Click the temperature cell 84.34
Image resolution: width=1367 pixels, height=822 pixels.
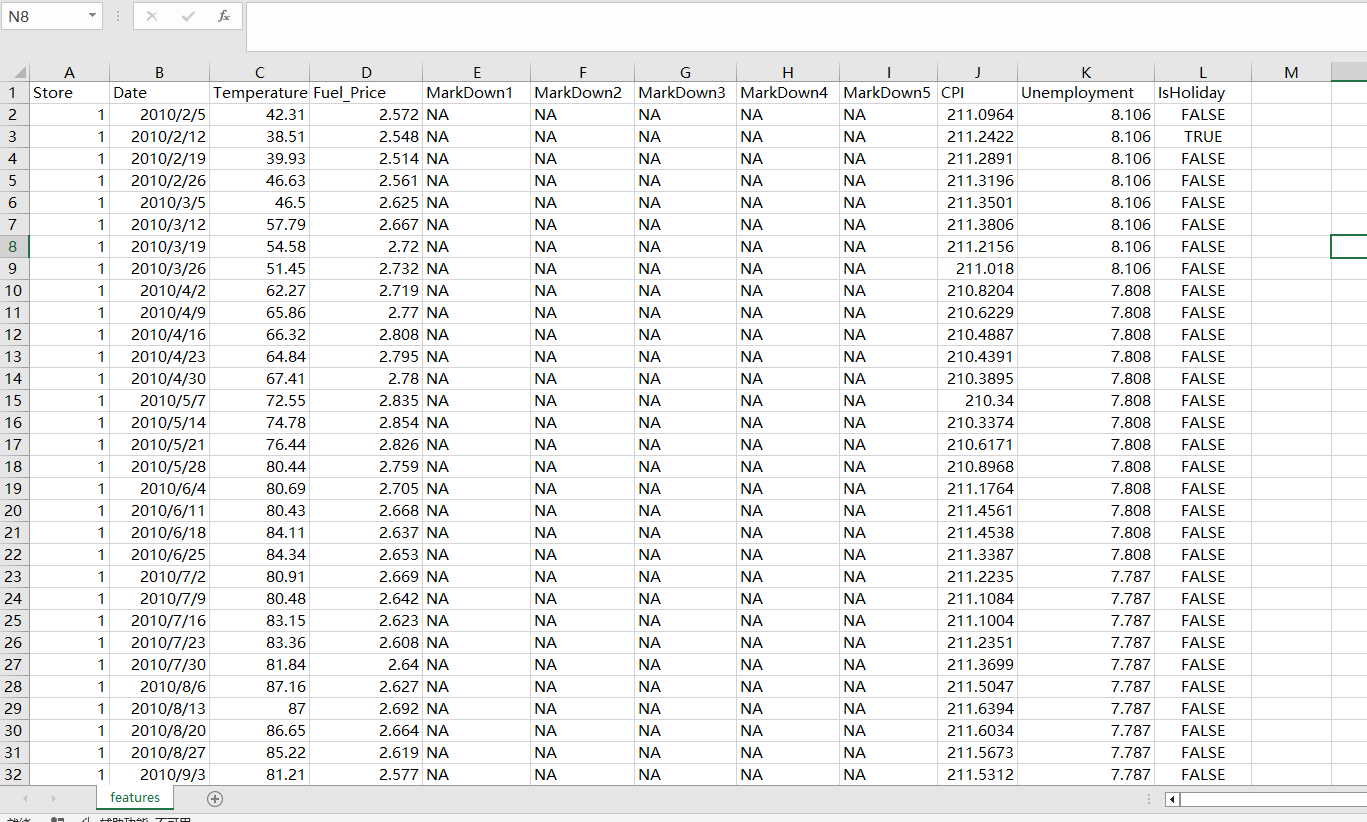(260, 554)
